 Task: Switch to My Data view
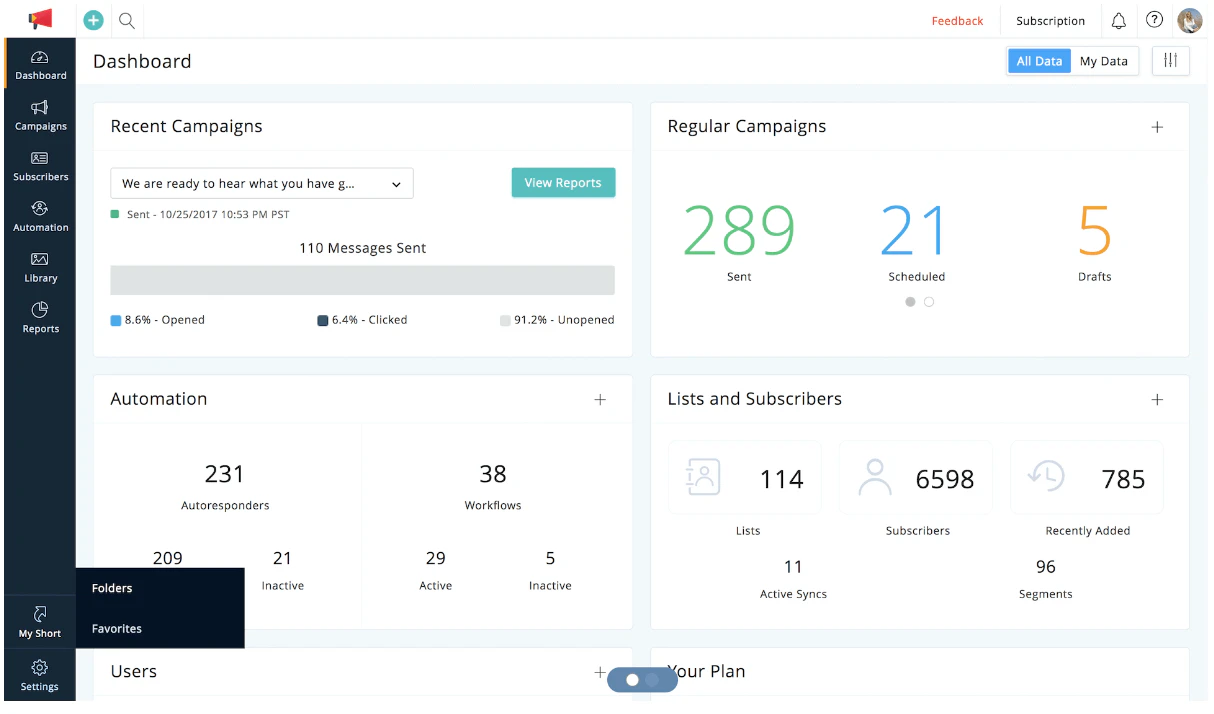(x=1103, y=61)
